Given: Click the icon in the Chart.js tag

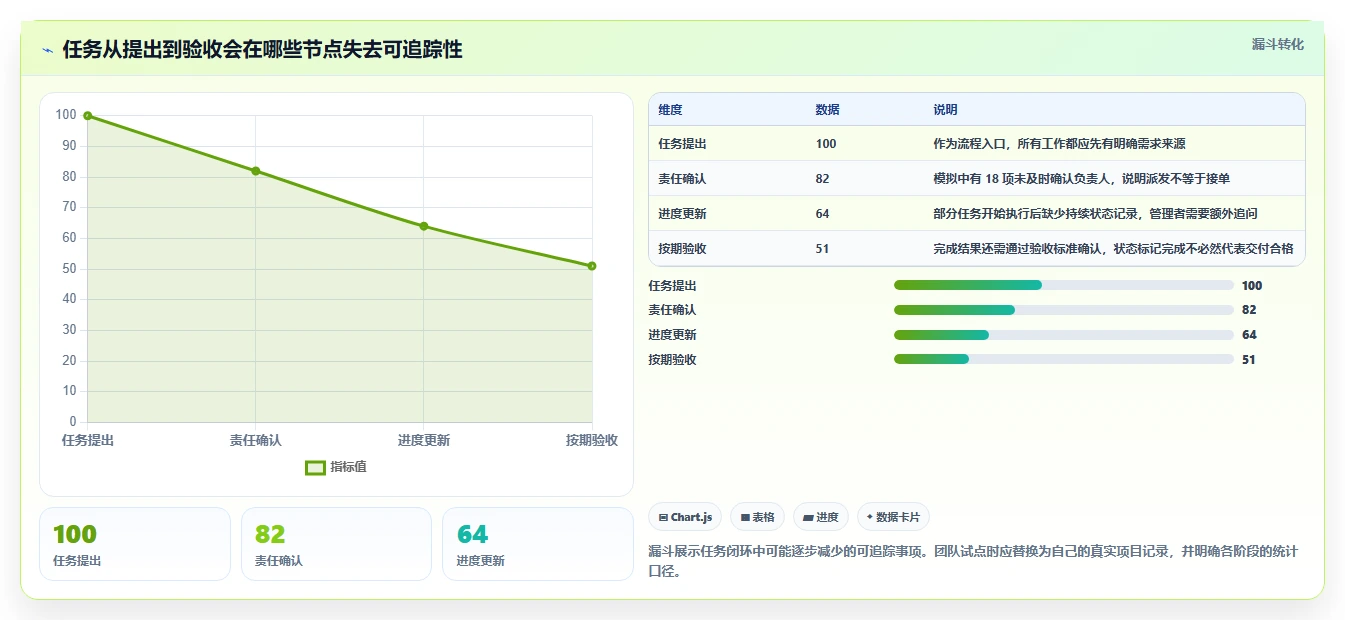Looking at the screenshot, I should pos(663,518).
